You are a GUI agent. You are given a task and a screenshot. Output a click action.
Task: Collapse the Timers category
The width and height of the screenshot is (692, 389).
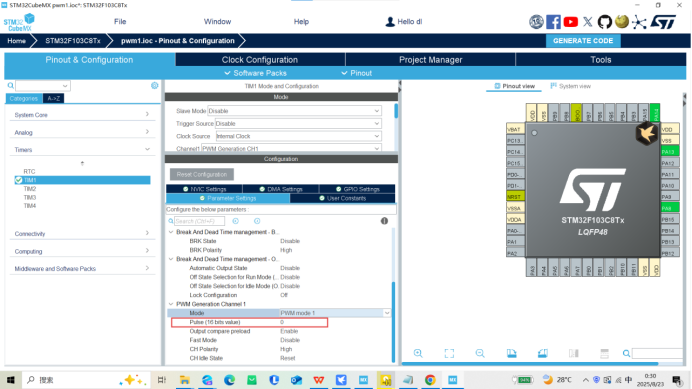[x=82, y=150]
